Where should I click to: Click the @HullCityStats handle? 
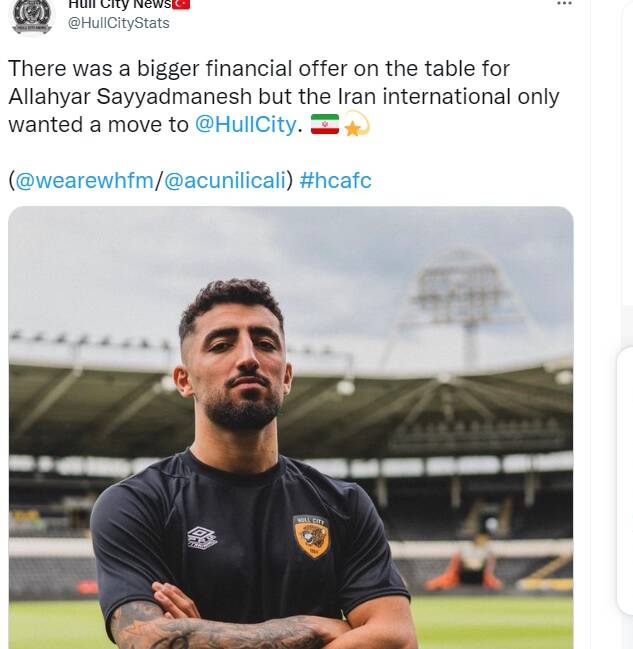pos(118,23)
